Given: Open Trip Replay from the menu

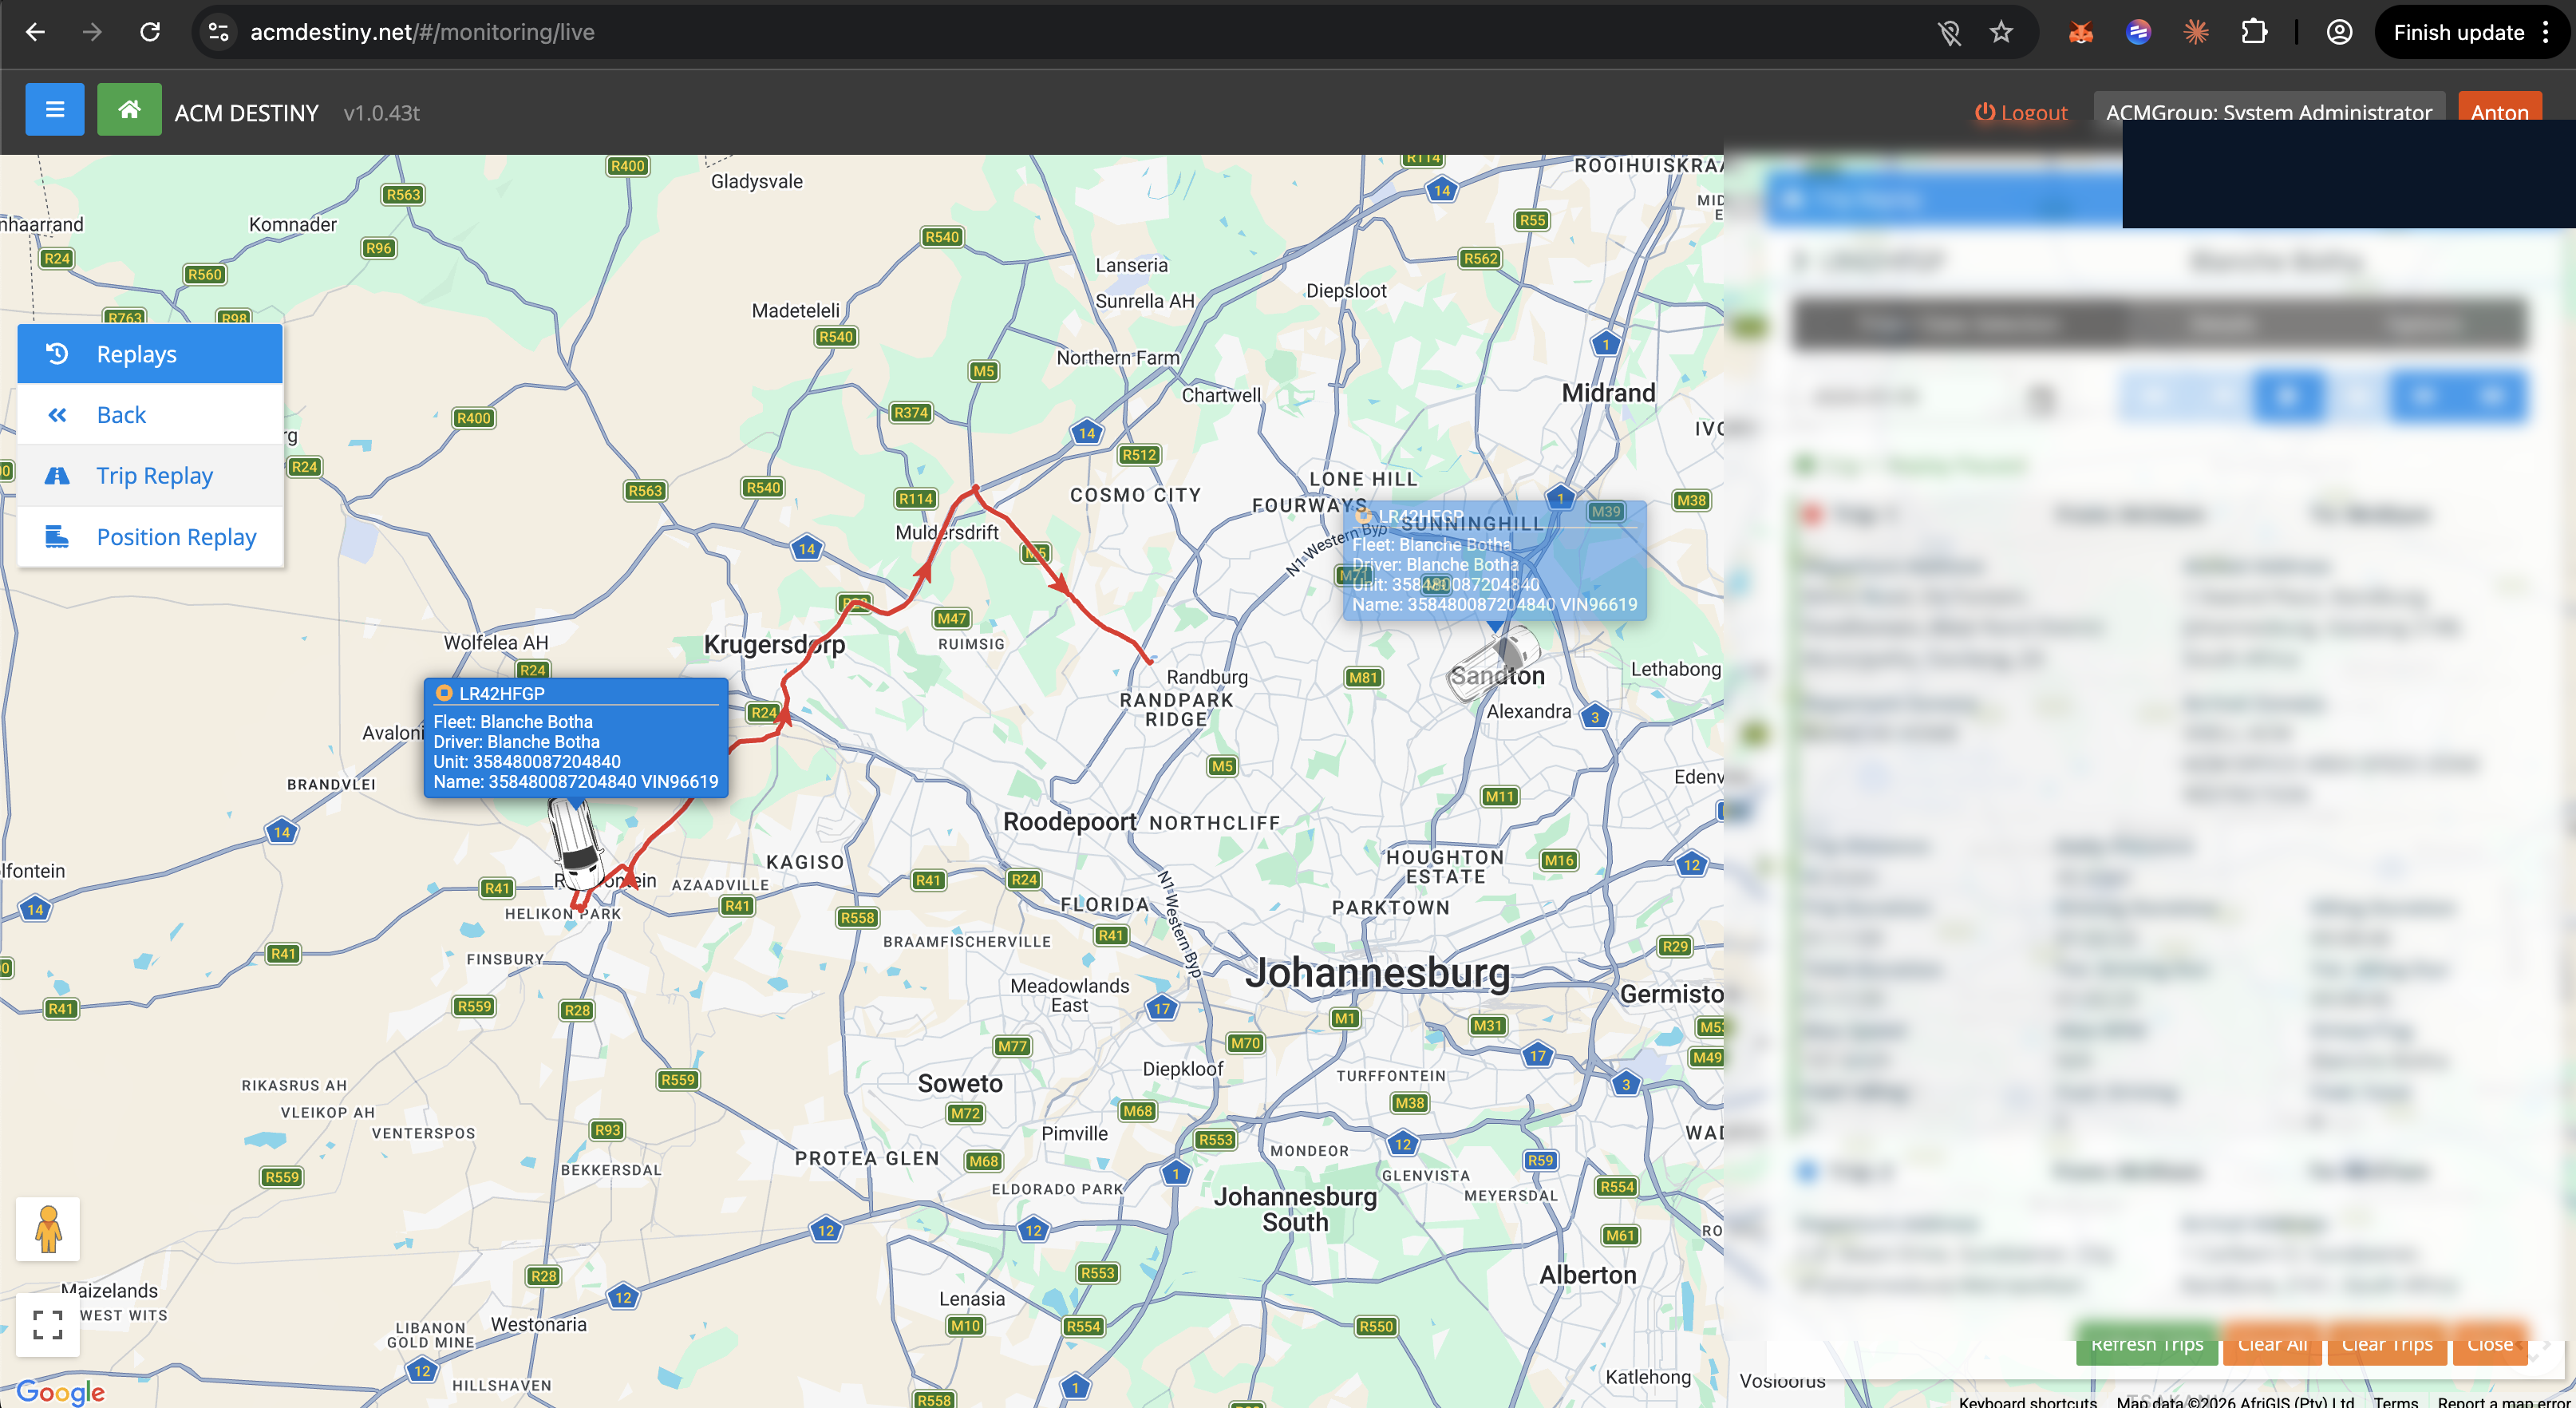Looking at the screenshot, I should (150, 475).
